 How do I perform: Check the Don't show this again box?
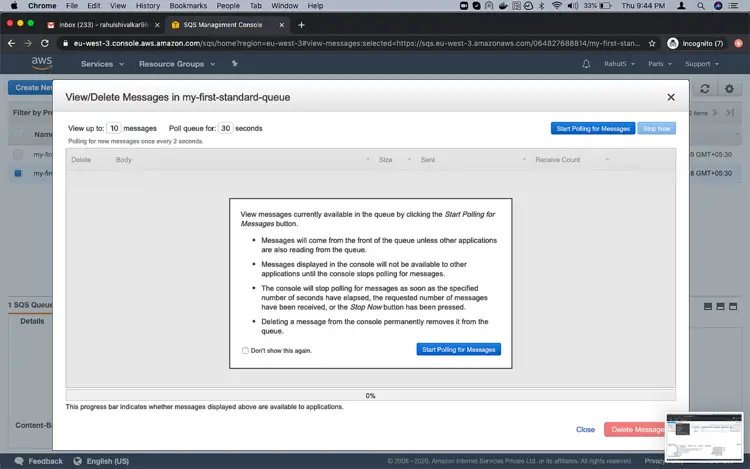tap(245, 350)
